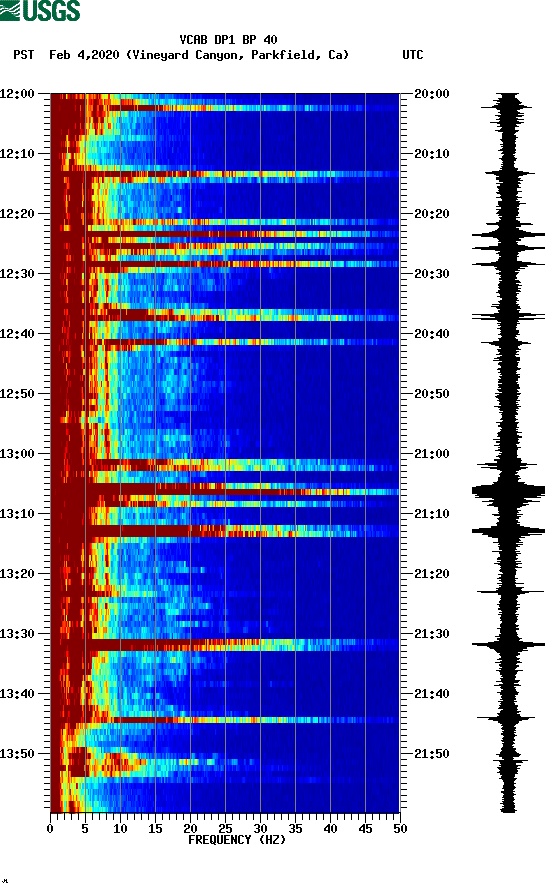552x892 pixels.
Task: Click the '13:50' PST time label
Action: tap(18, 754)
